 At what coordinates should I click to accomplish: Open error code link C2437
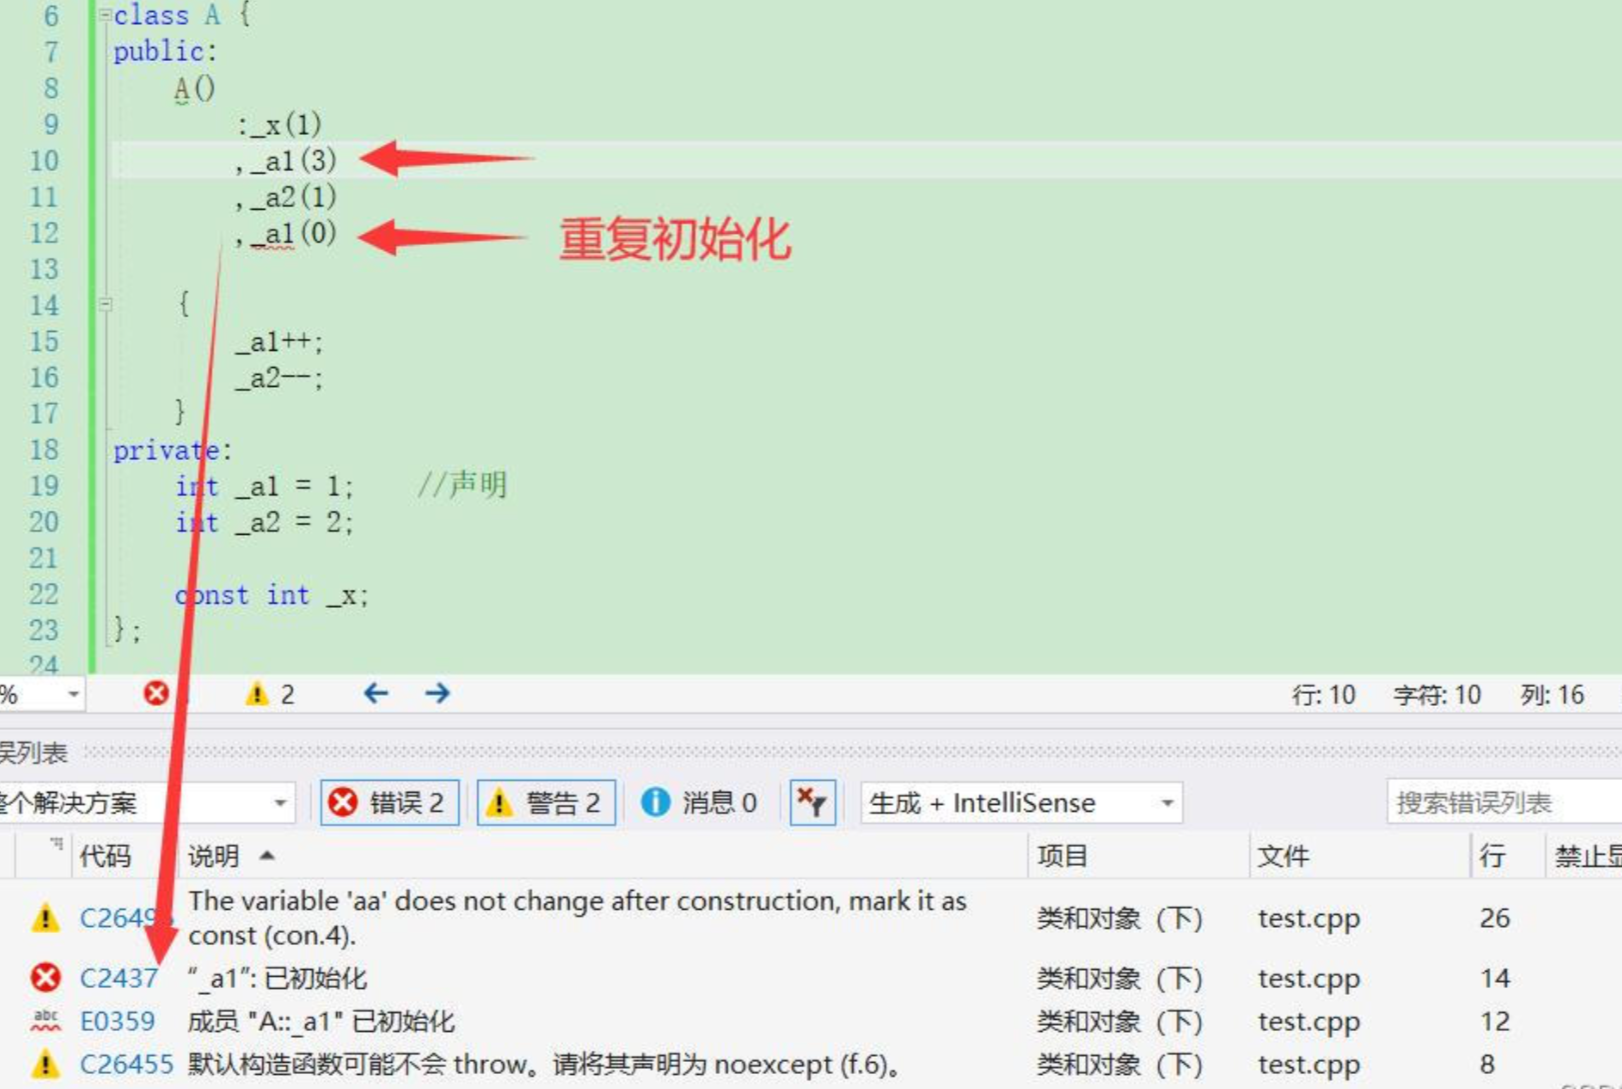point(118,978)
